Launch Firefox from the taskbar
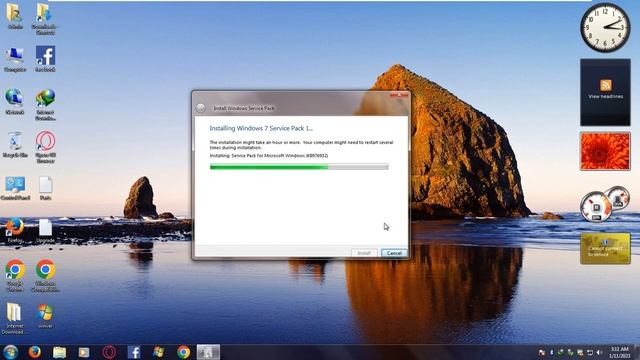 click(x=35, y=352)
